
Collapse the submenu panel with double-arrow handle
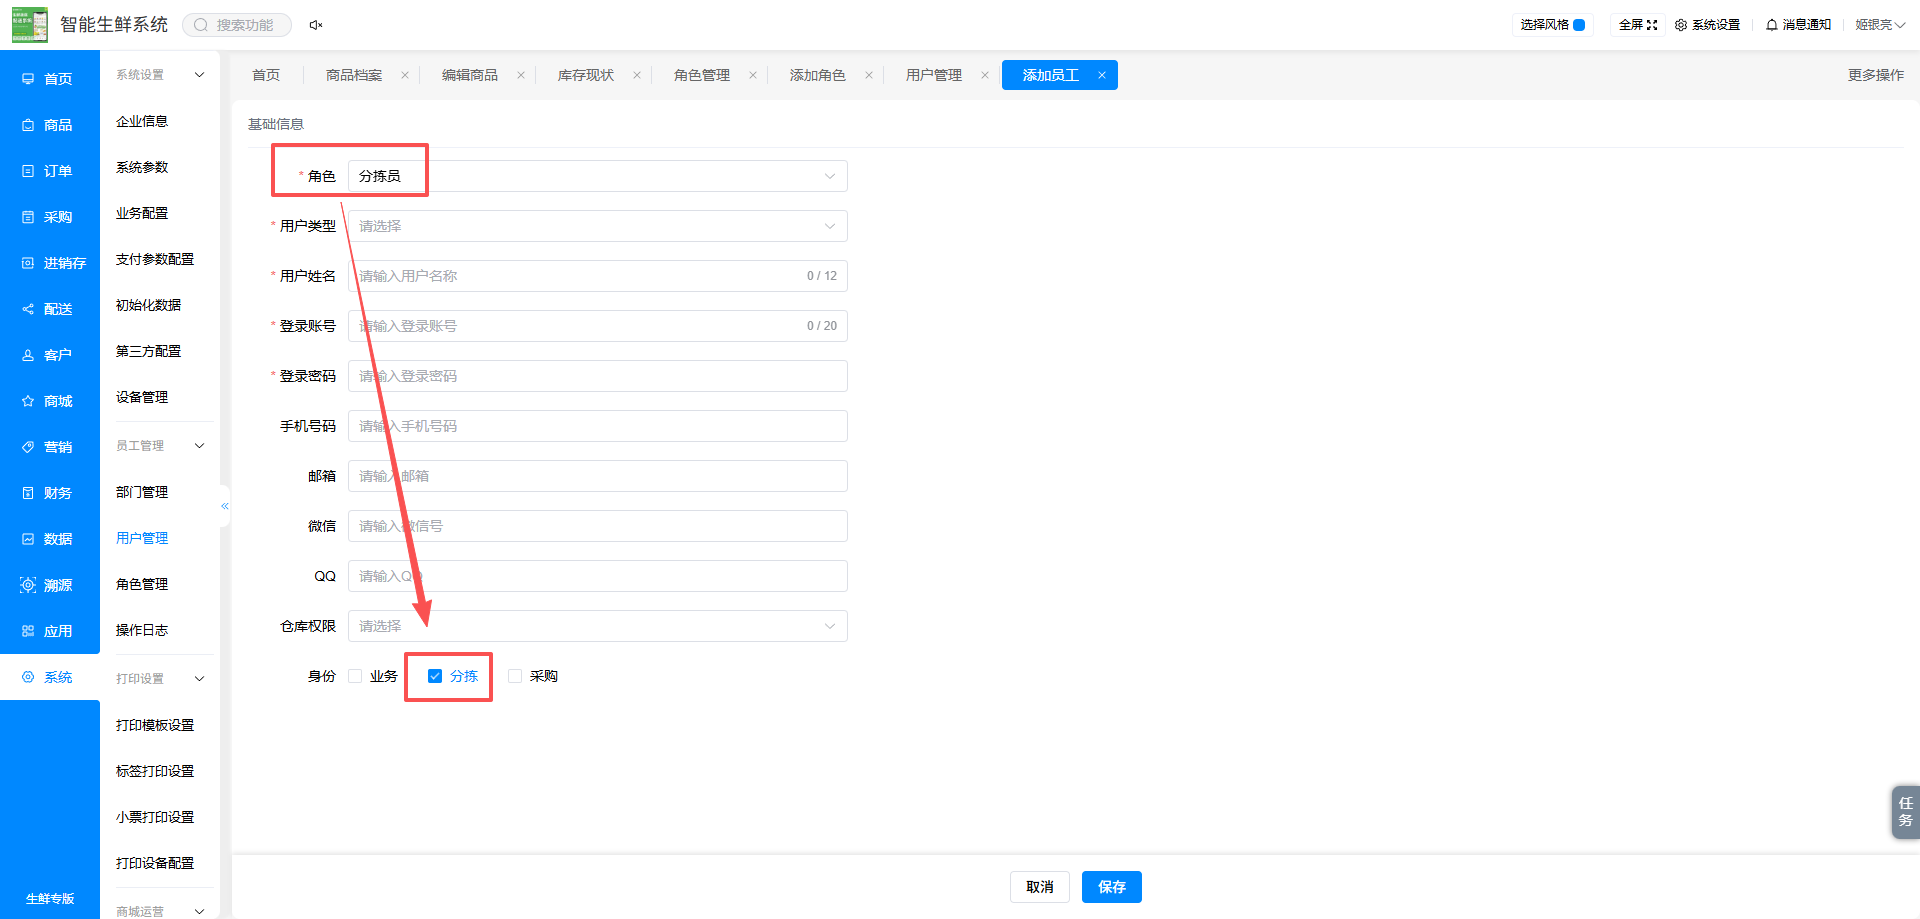click(225, 506)
